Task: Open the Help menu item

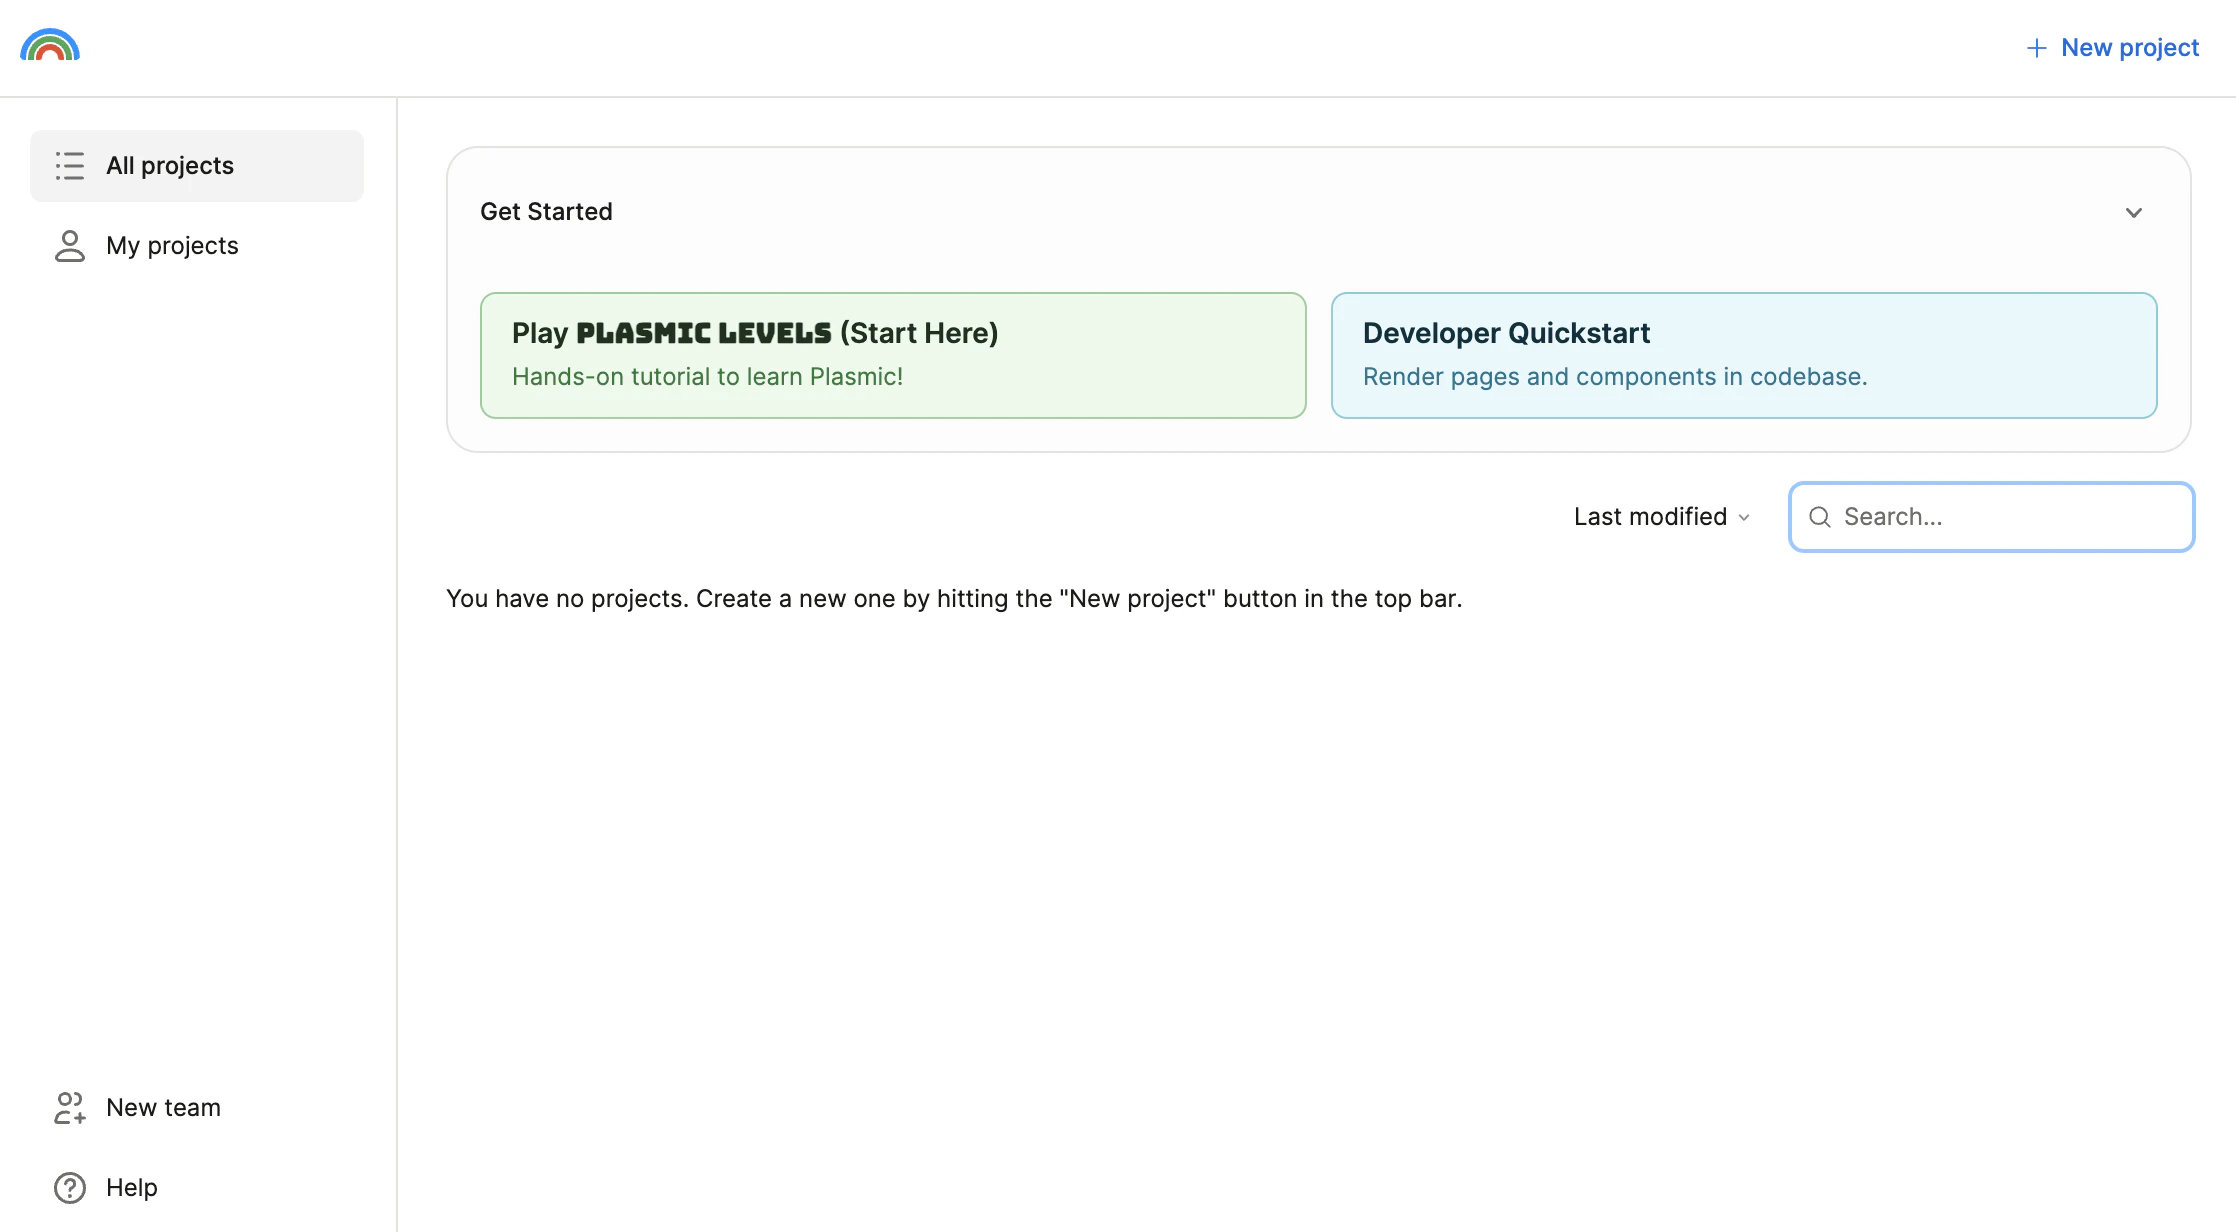Action: (x=197, y=1188)
